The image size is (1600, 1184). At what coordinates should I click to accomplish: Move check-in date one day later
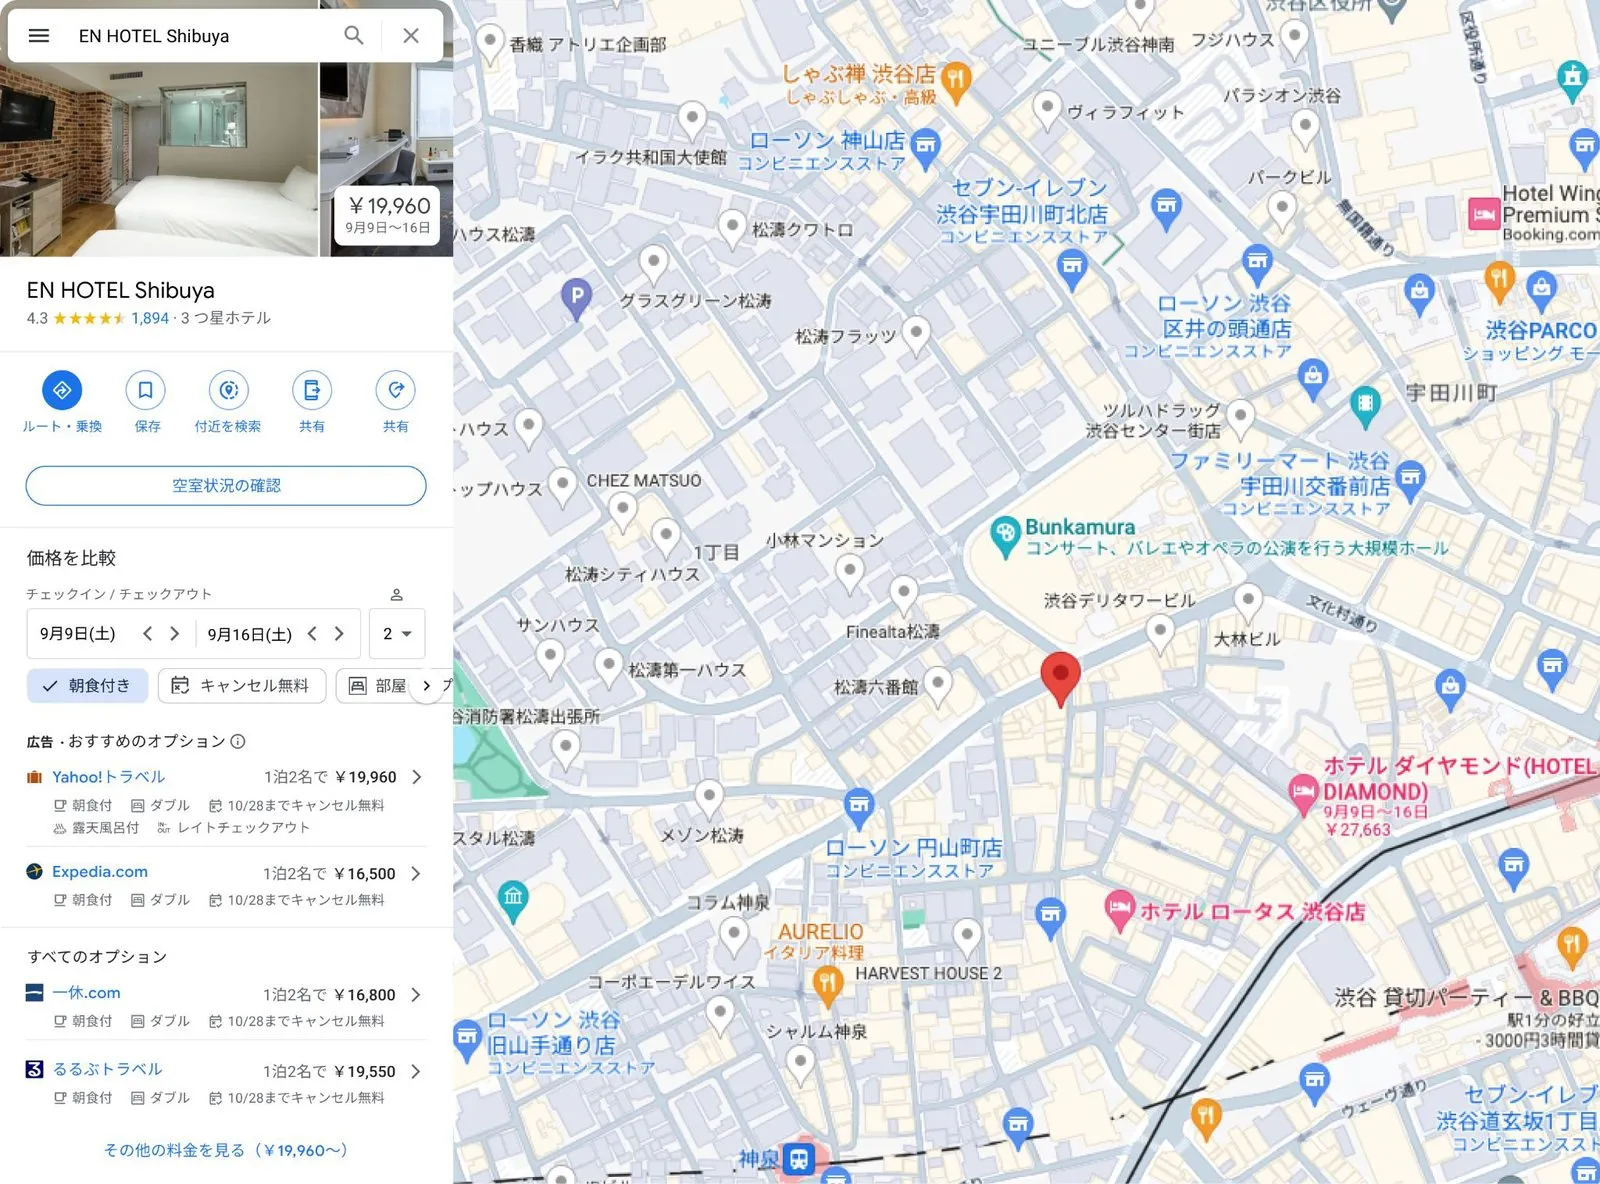point(175,634)
